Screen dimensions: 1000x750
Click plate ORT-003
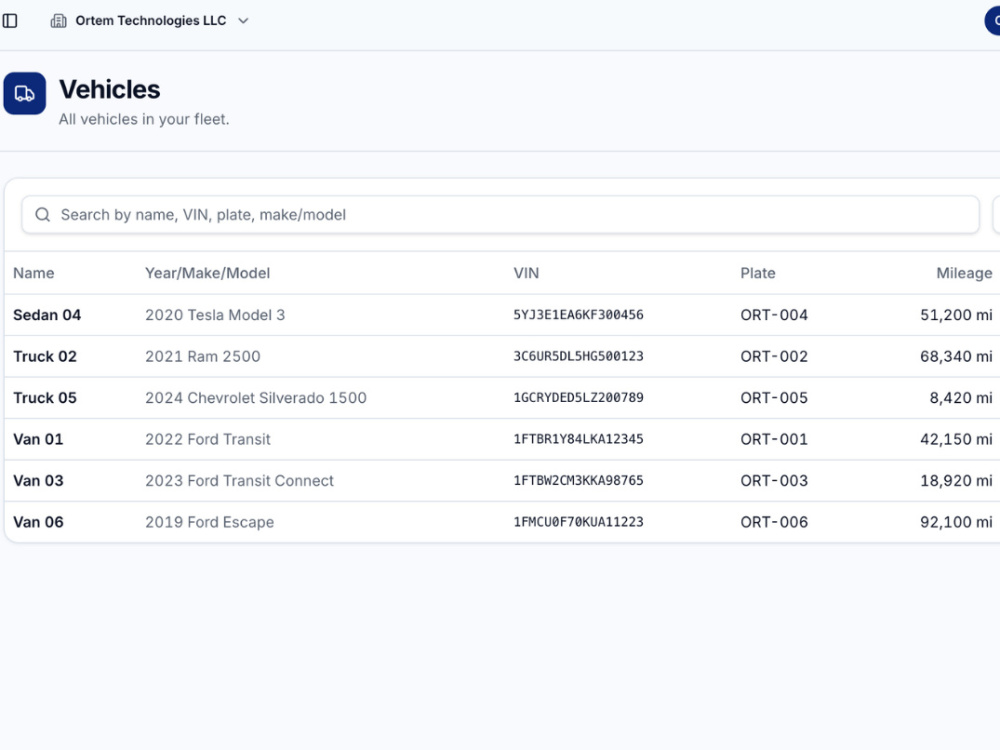click(774, 481)
